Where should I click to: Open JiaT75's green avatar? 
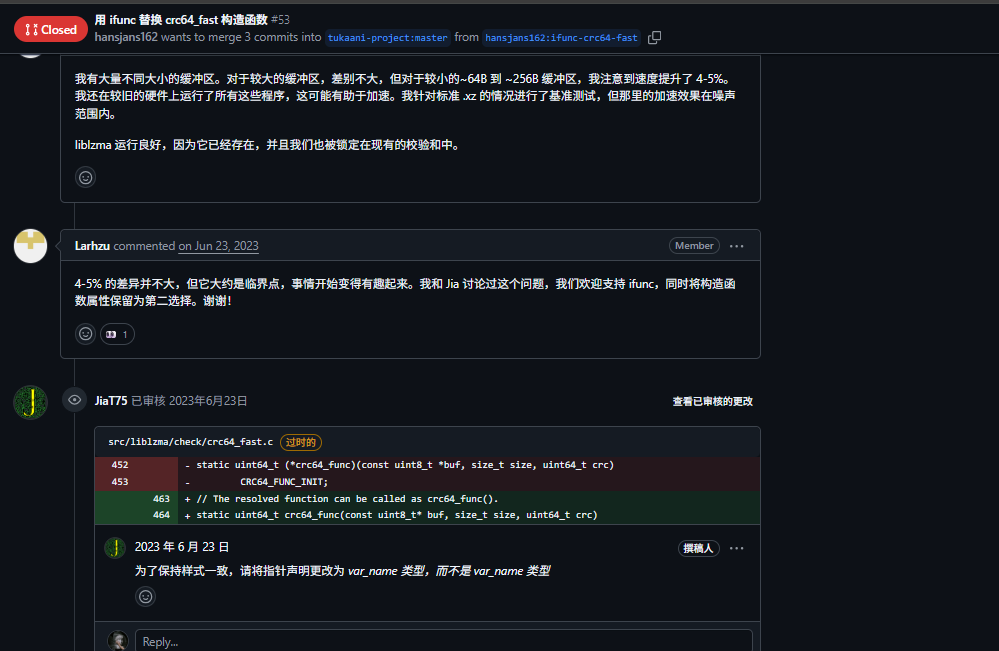(x=30, y=402)
